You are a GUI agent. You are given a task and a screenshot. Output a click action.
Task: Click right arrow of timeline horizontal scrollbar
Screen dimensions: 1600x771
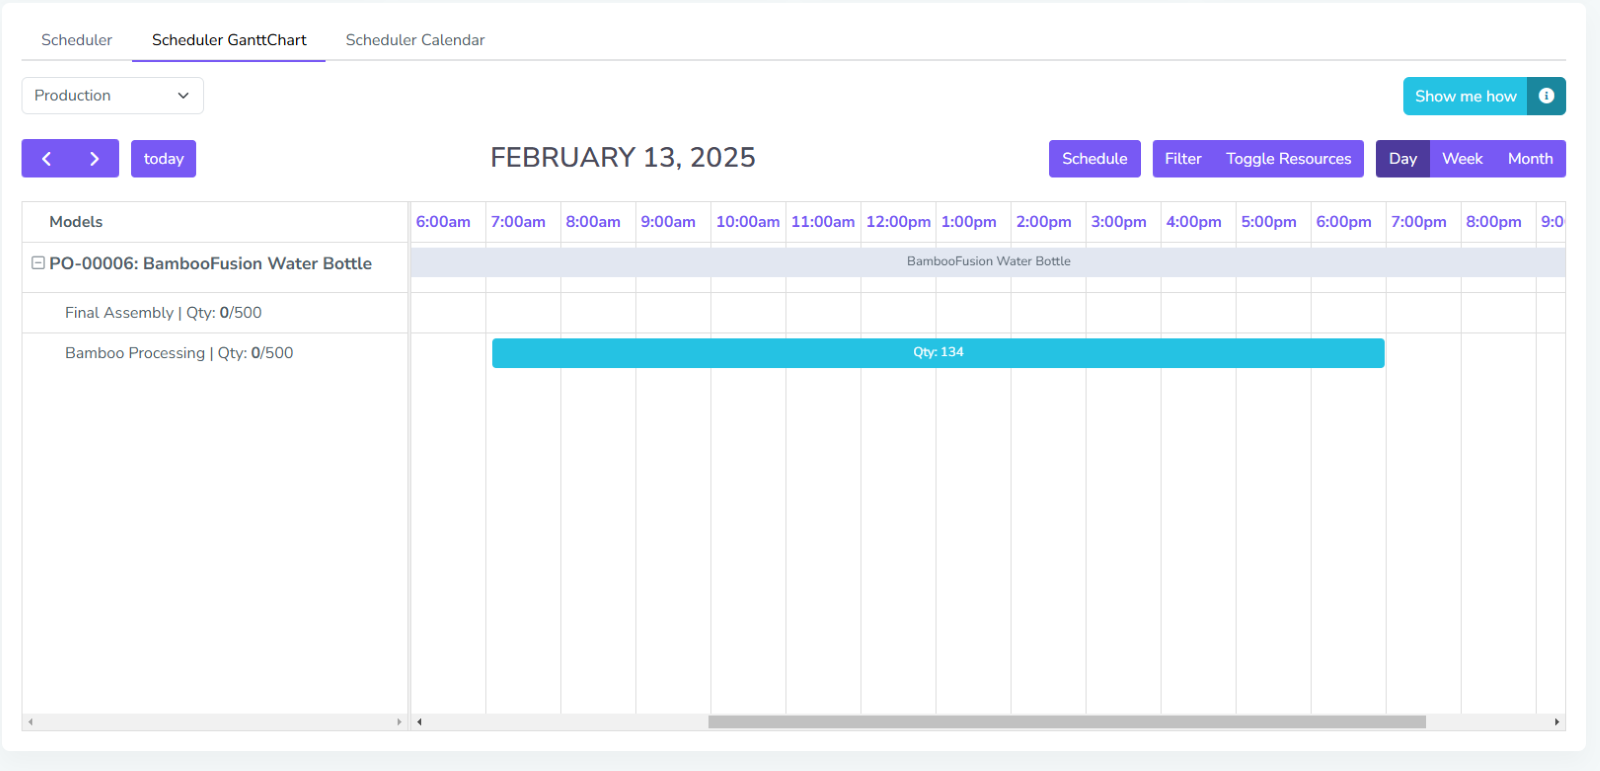[x=1556, y=722]
